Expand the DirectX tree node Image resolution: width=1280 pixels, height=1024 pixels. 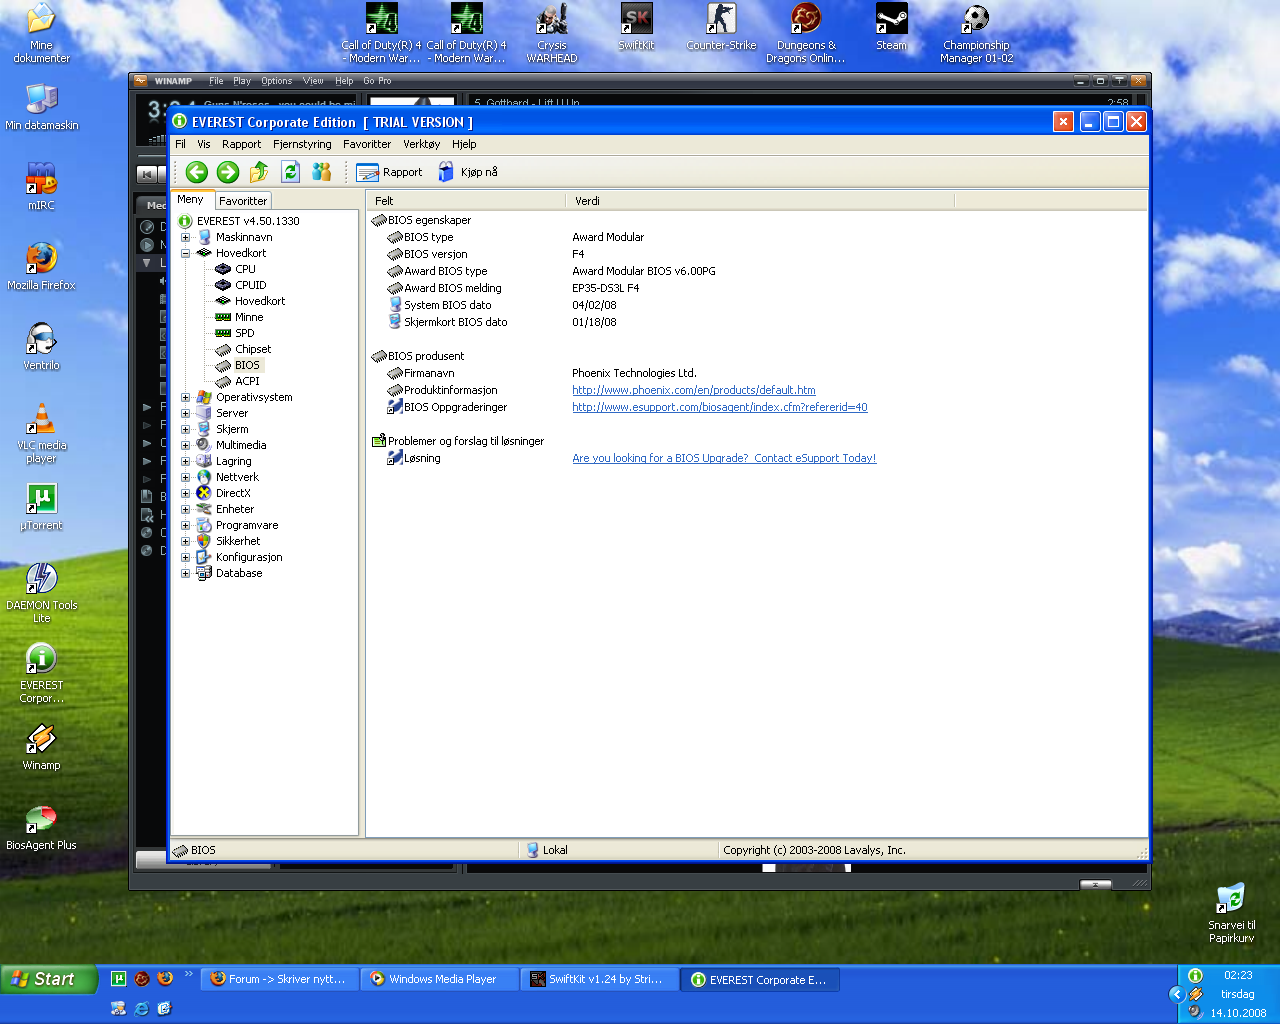click(x=185, y=493)
